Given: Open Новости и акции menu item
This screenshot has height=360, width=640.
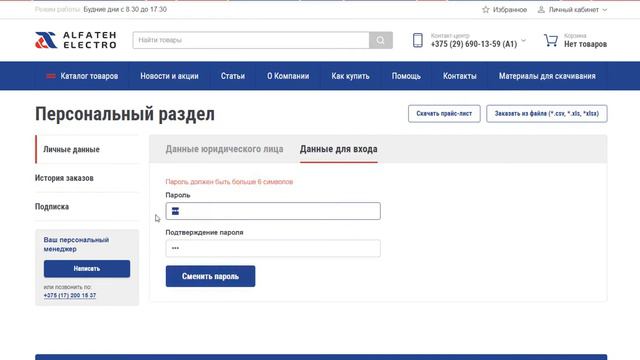Looking at the screenshot, I should (x=169, y=76).
